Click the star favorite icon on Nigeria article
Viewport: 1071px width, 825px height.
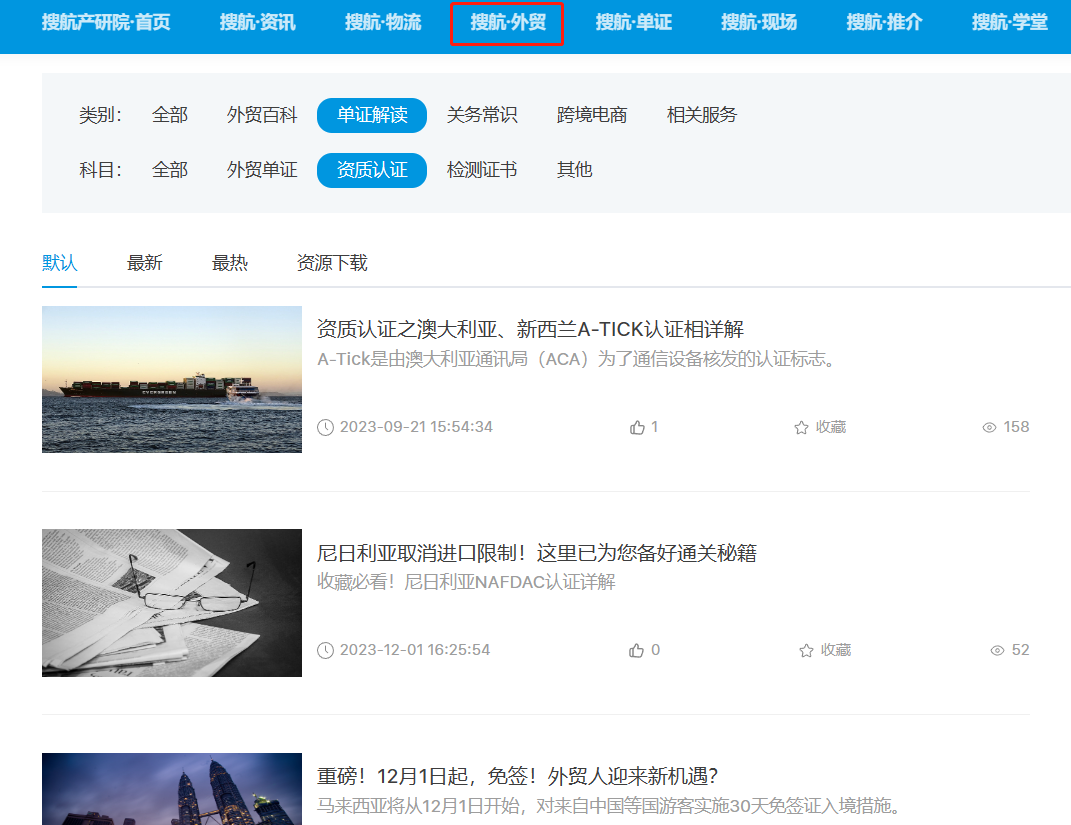point(806,651)
